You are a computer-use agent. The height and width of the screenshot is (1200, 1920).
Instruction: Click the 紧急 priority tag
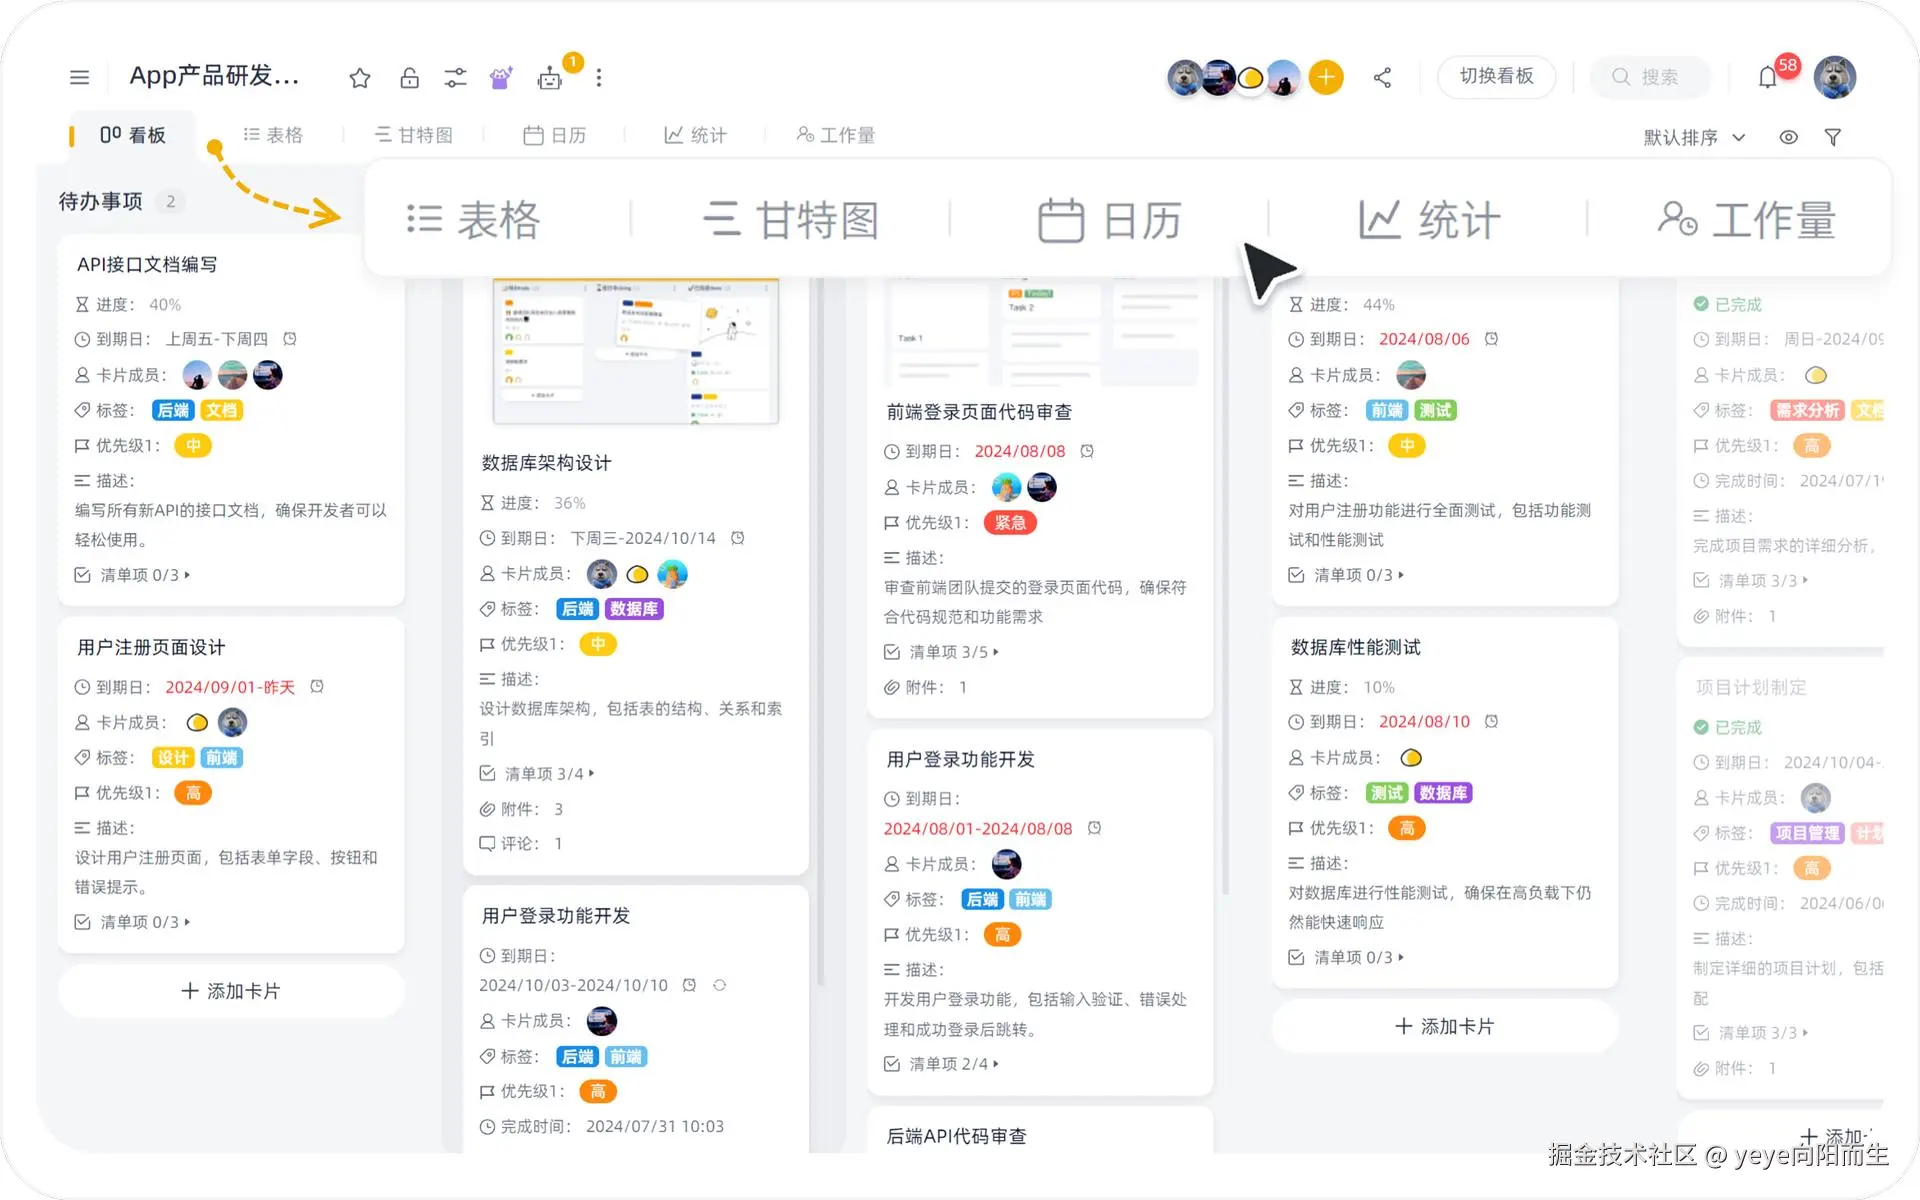point(1010,523)
